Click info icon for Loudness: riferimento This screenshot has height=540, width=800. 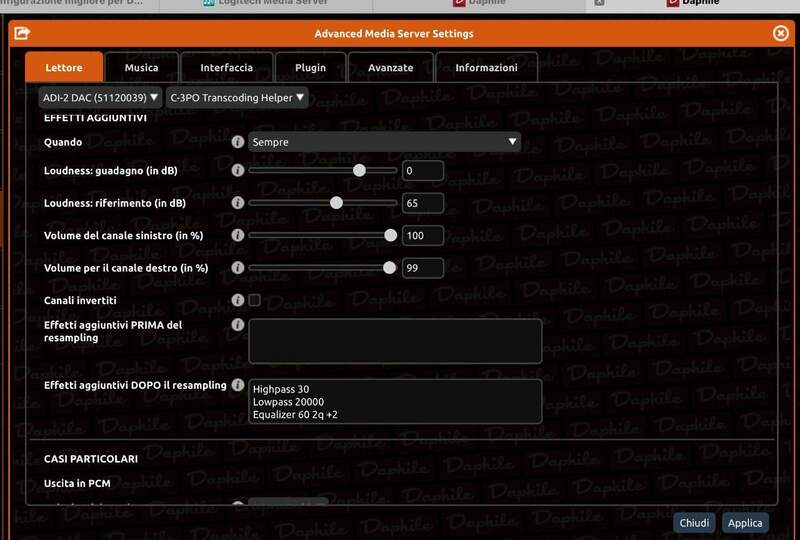[238, 203]
